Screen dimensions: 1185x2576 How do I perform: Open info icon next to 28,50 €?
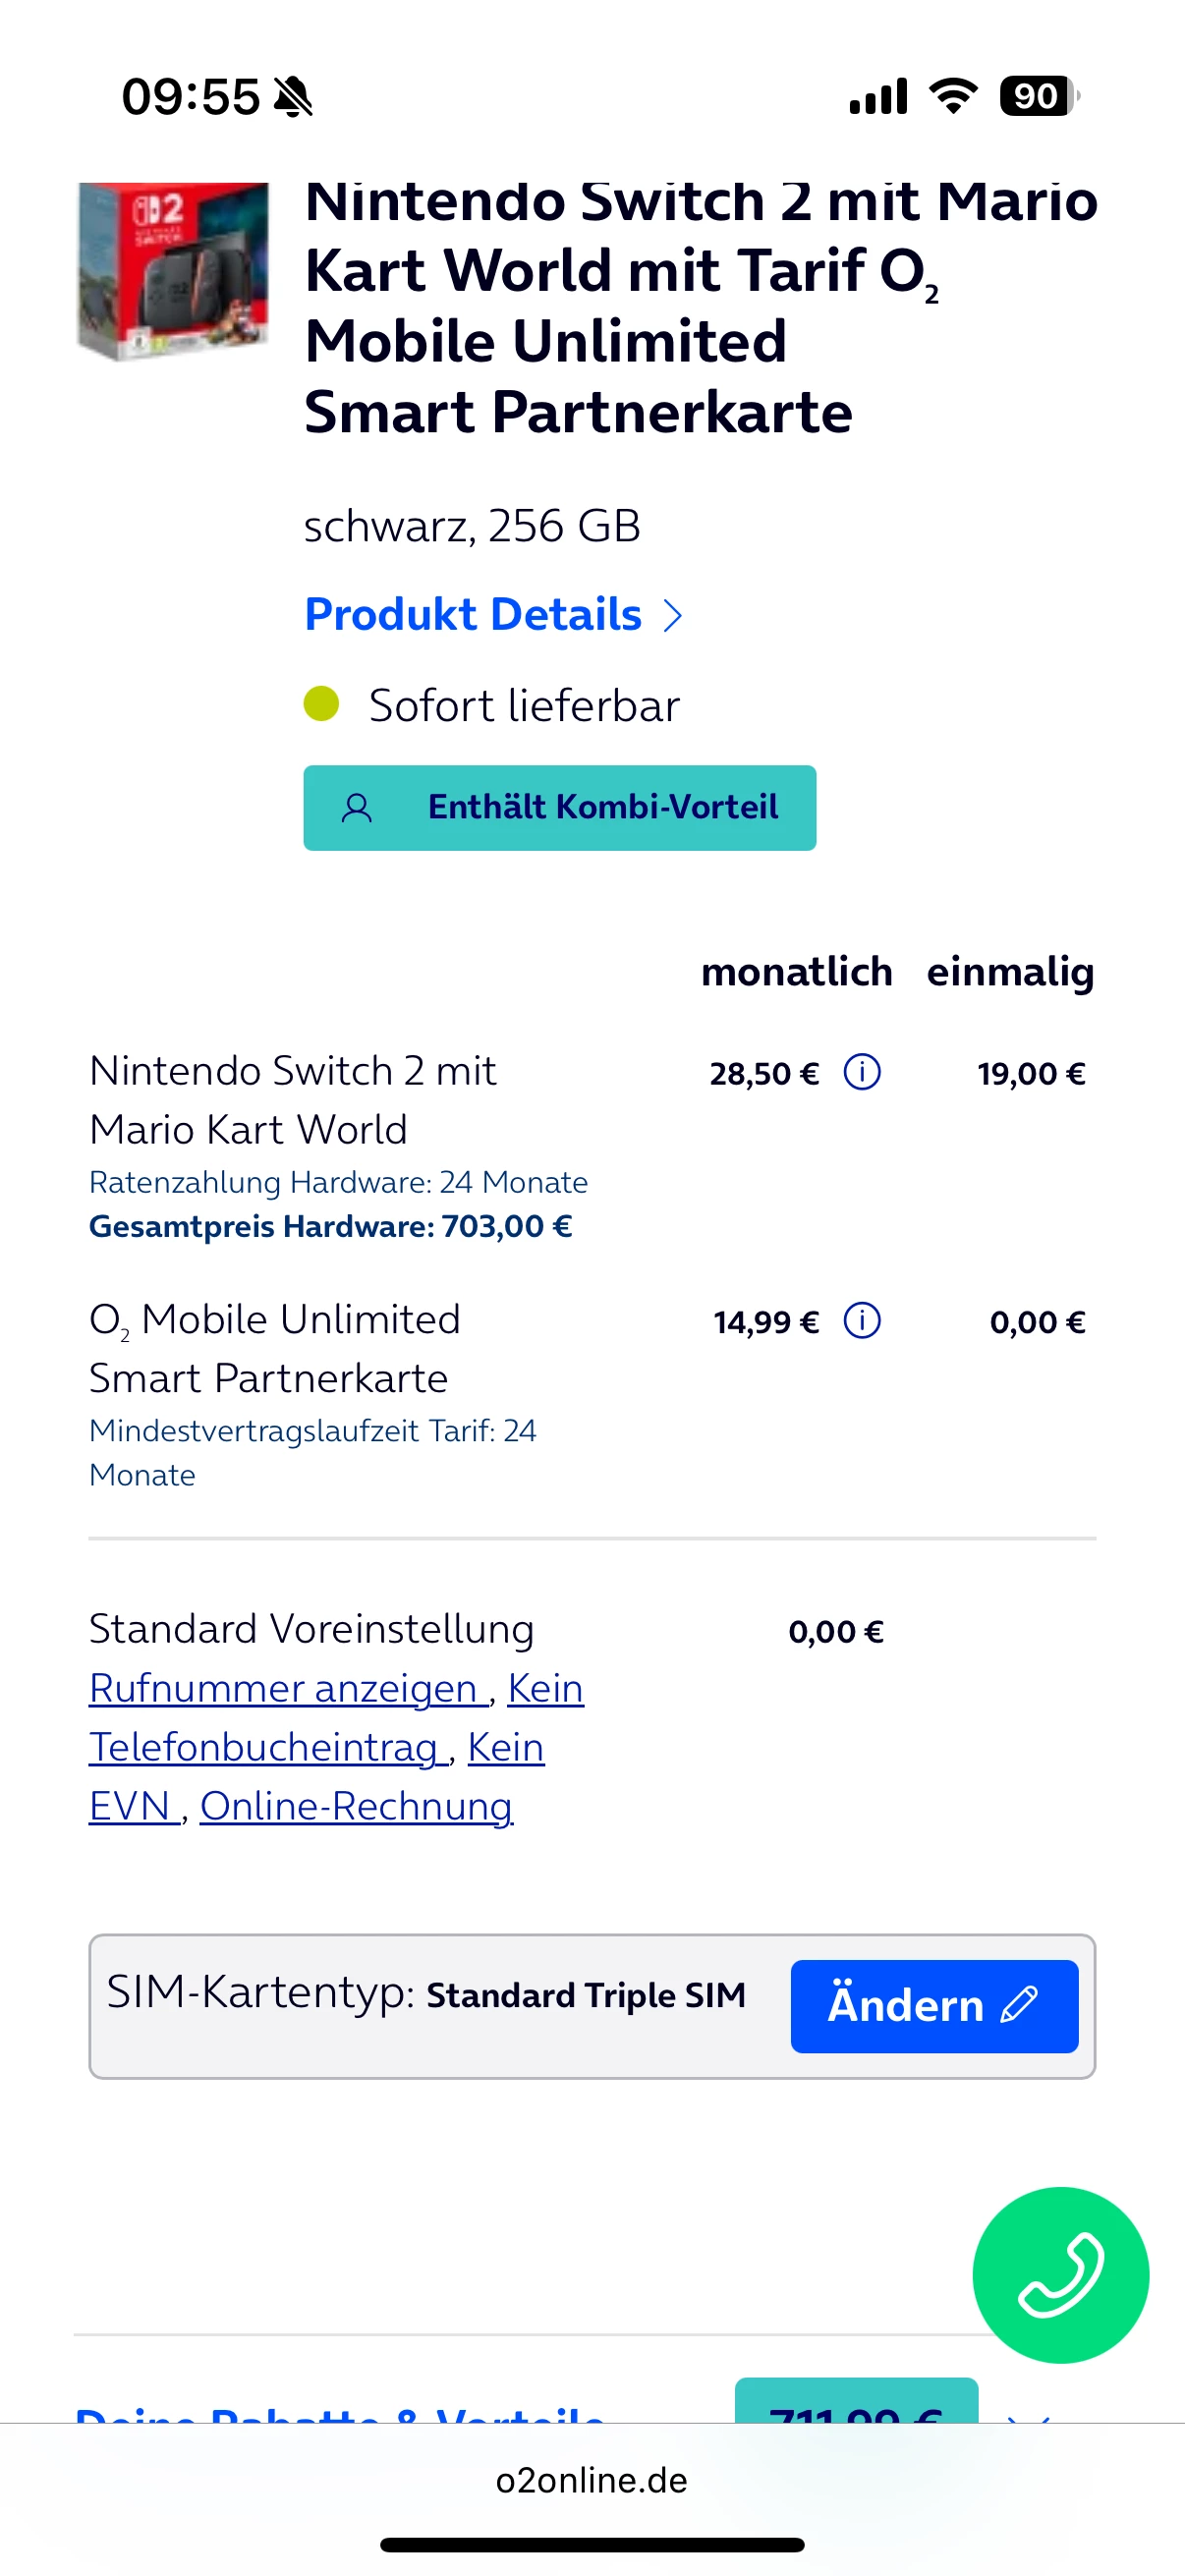(x=862, y=1072)
